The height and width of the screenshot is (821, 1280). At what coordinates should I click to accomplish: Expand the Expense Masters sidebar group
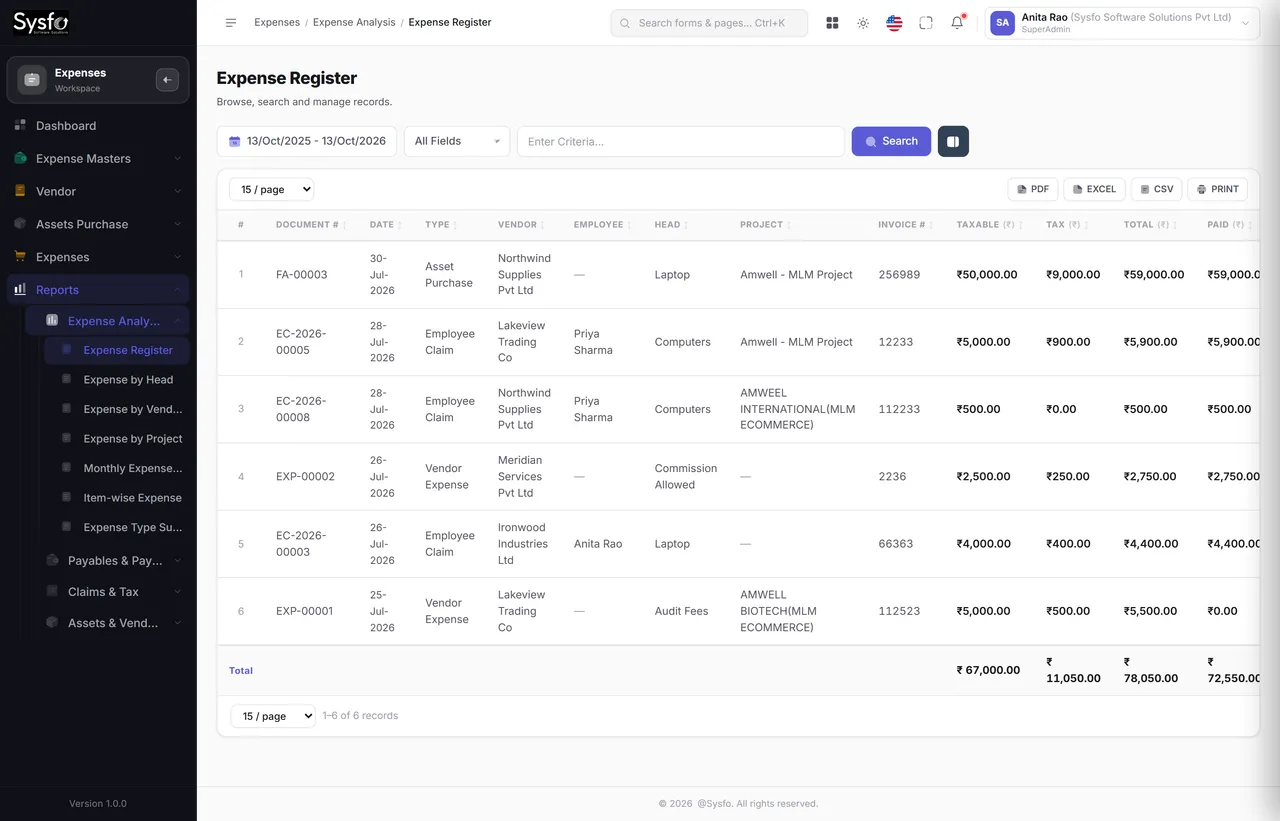[98, 159]
